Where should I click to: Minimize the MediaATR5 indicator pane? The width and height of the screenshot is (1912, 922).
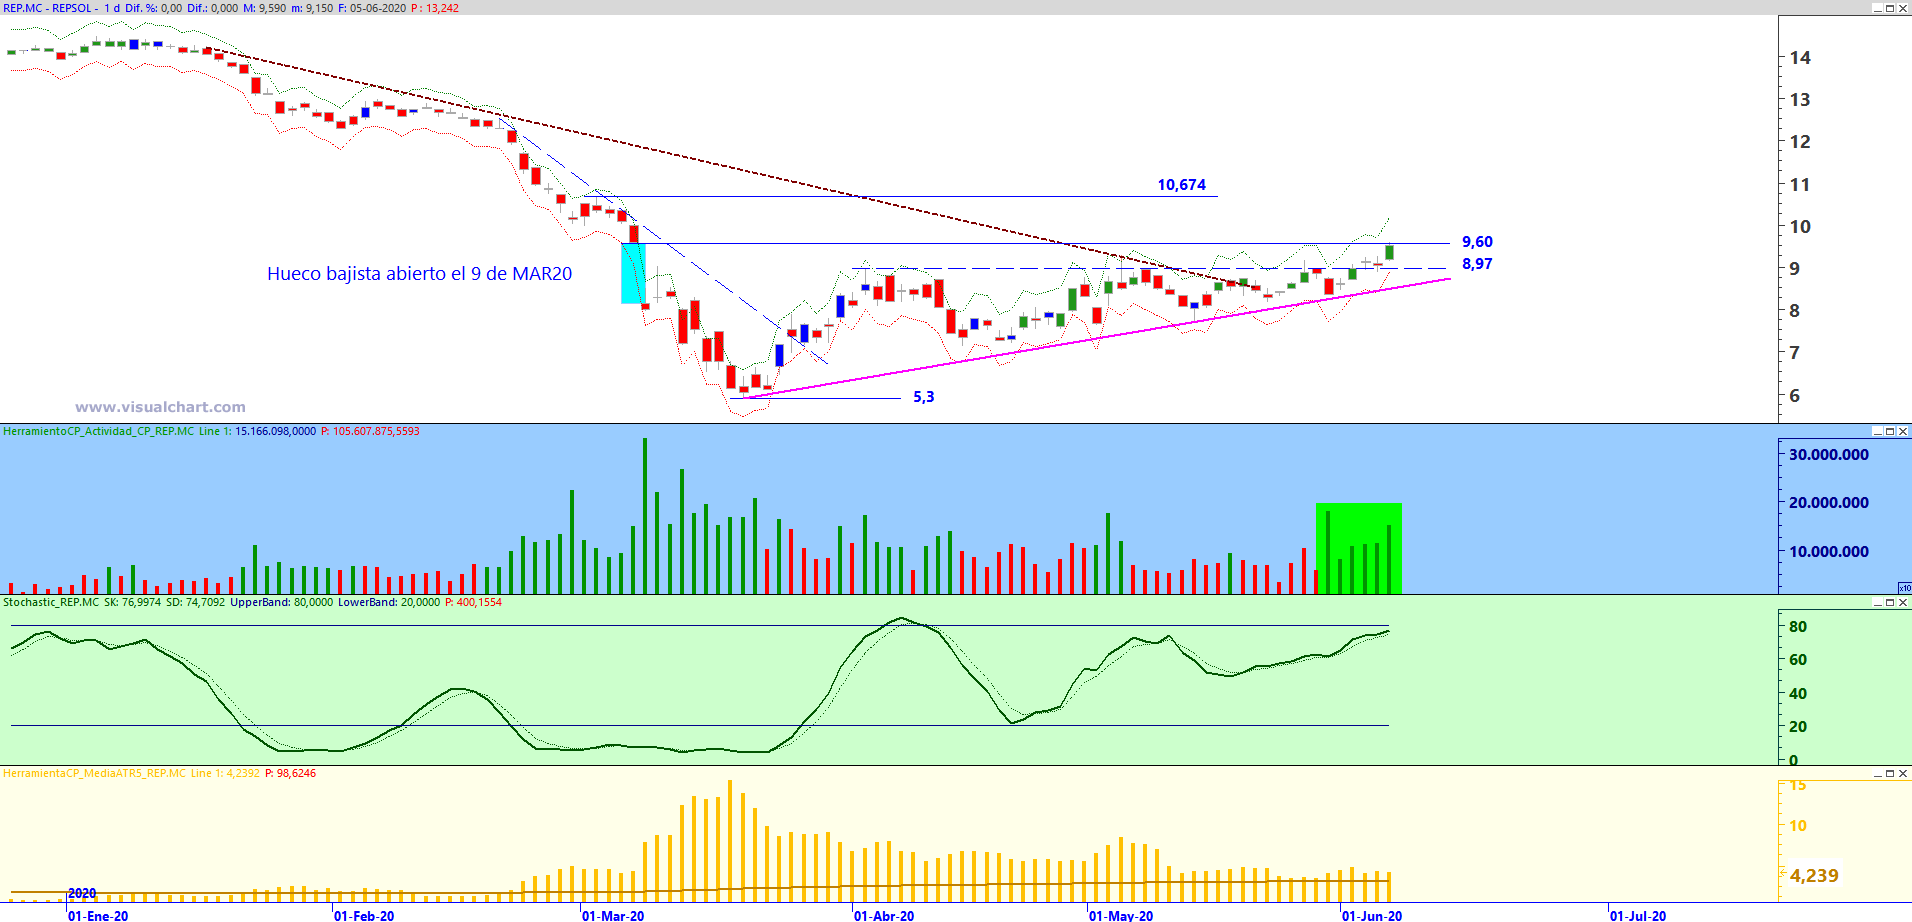pyautogui.click(x=1877, y=773)
